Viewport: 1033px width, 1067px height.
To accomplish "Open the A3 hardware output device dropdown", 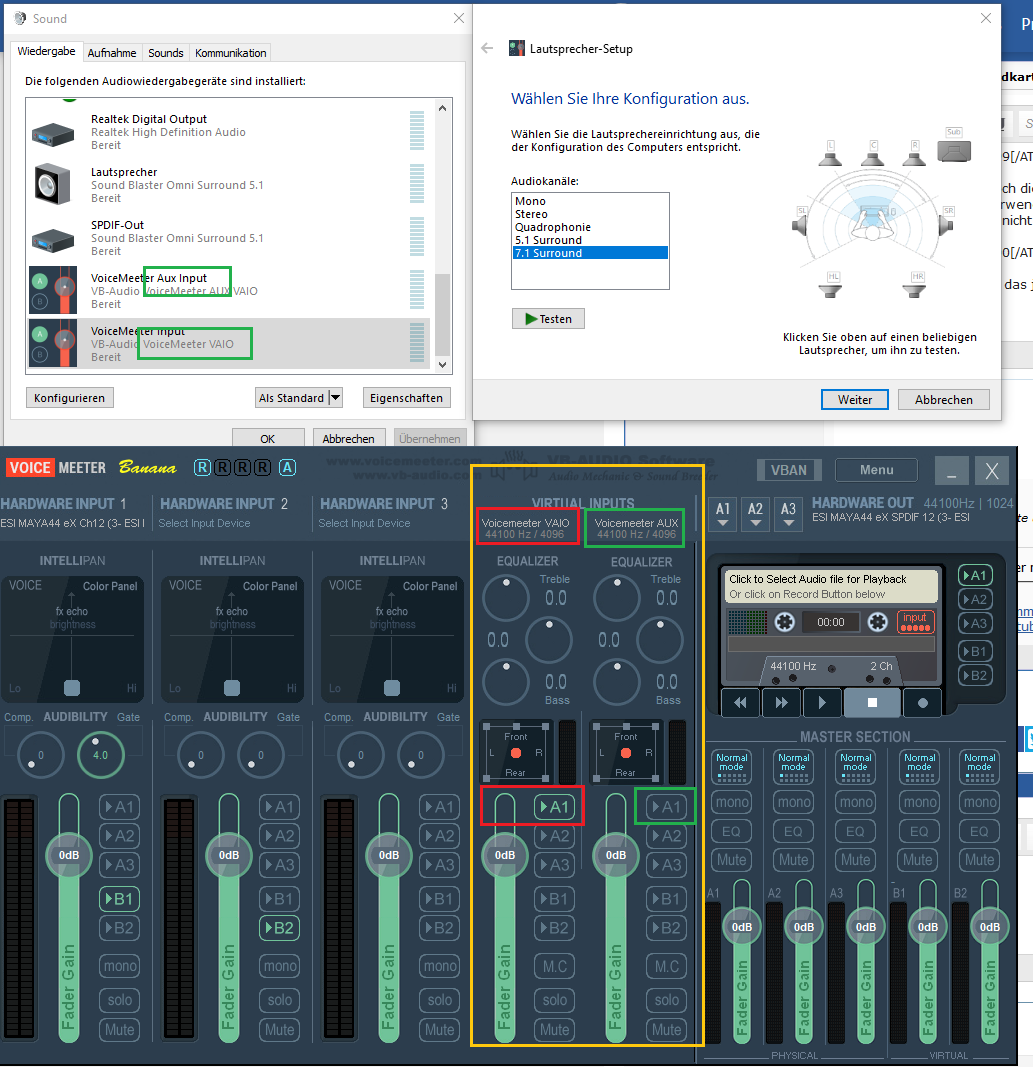I will tap(788, 514).
